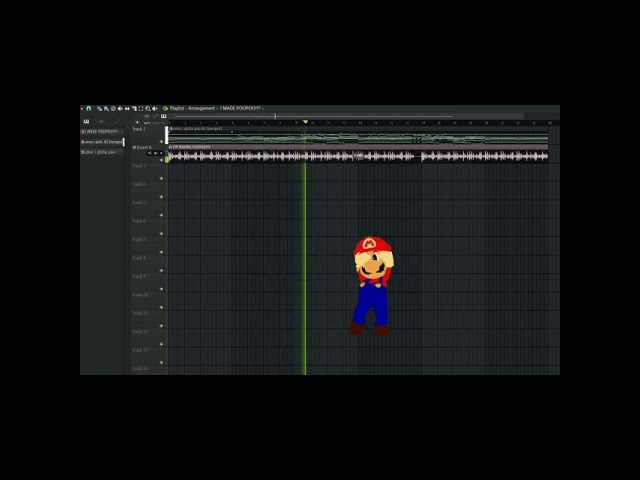This screenshot has height=480, width=640.
Task: Choose the Playback speaker tool
Action: tap(155, 109)
